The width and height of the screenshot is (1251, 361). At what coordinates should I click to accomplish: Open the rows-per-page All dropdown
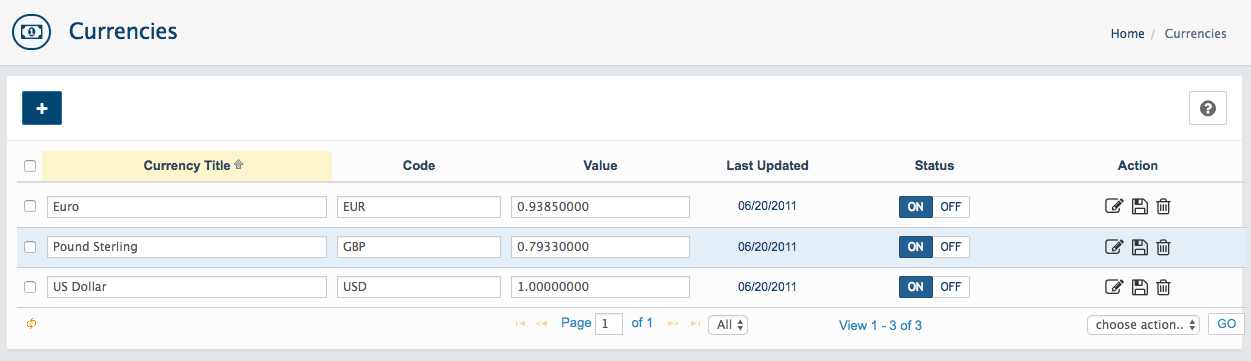coord(729,324)
